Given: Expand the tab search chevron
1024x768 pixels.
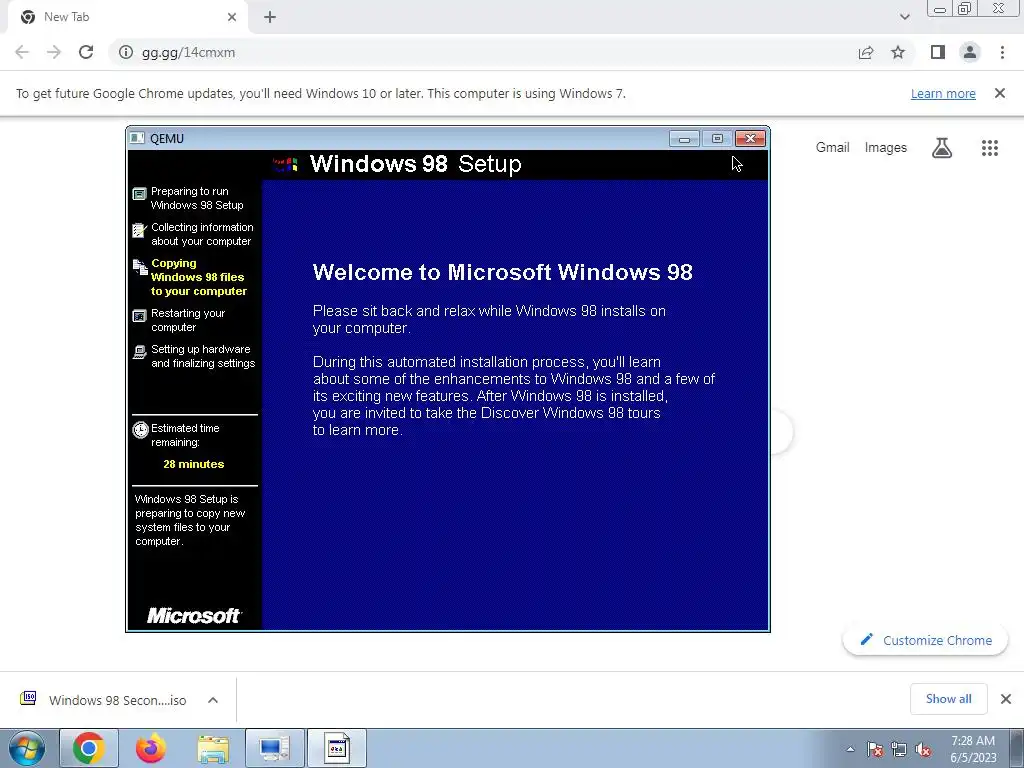Looking at the screenshot, I should [x=904, y=17].
